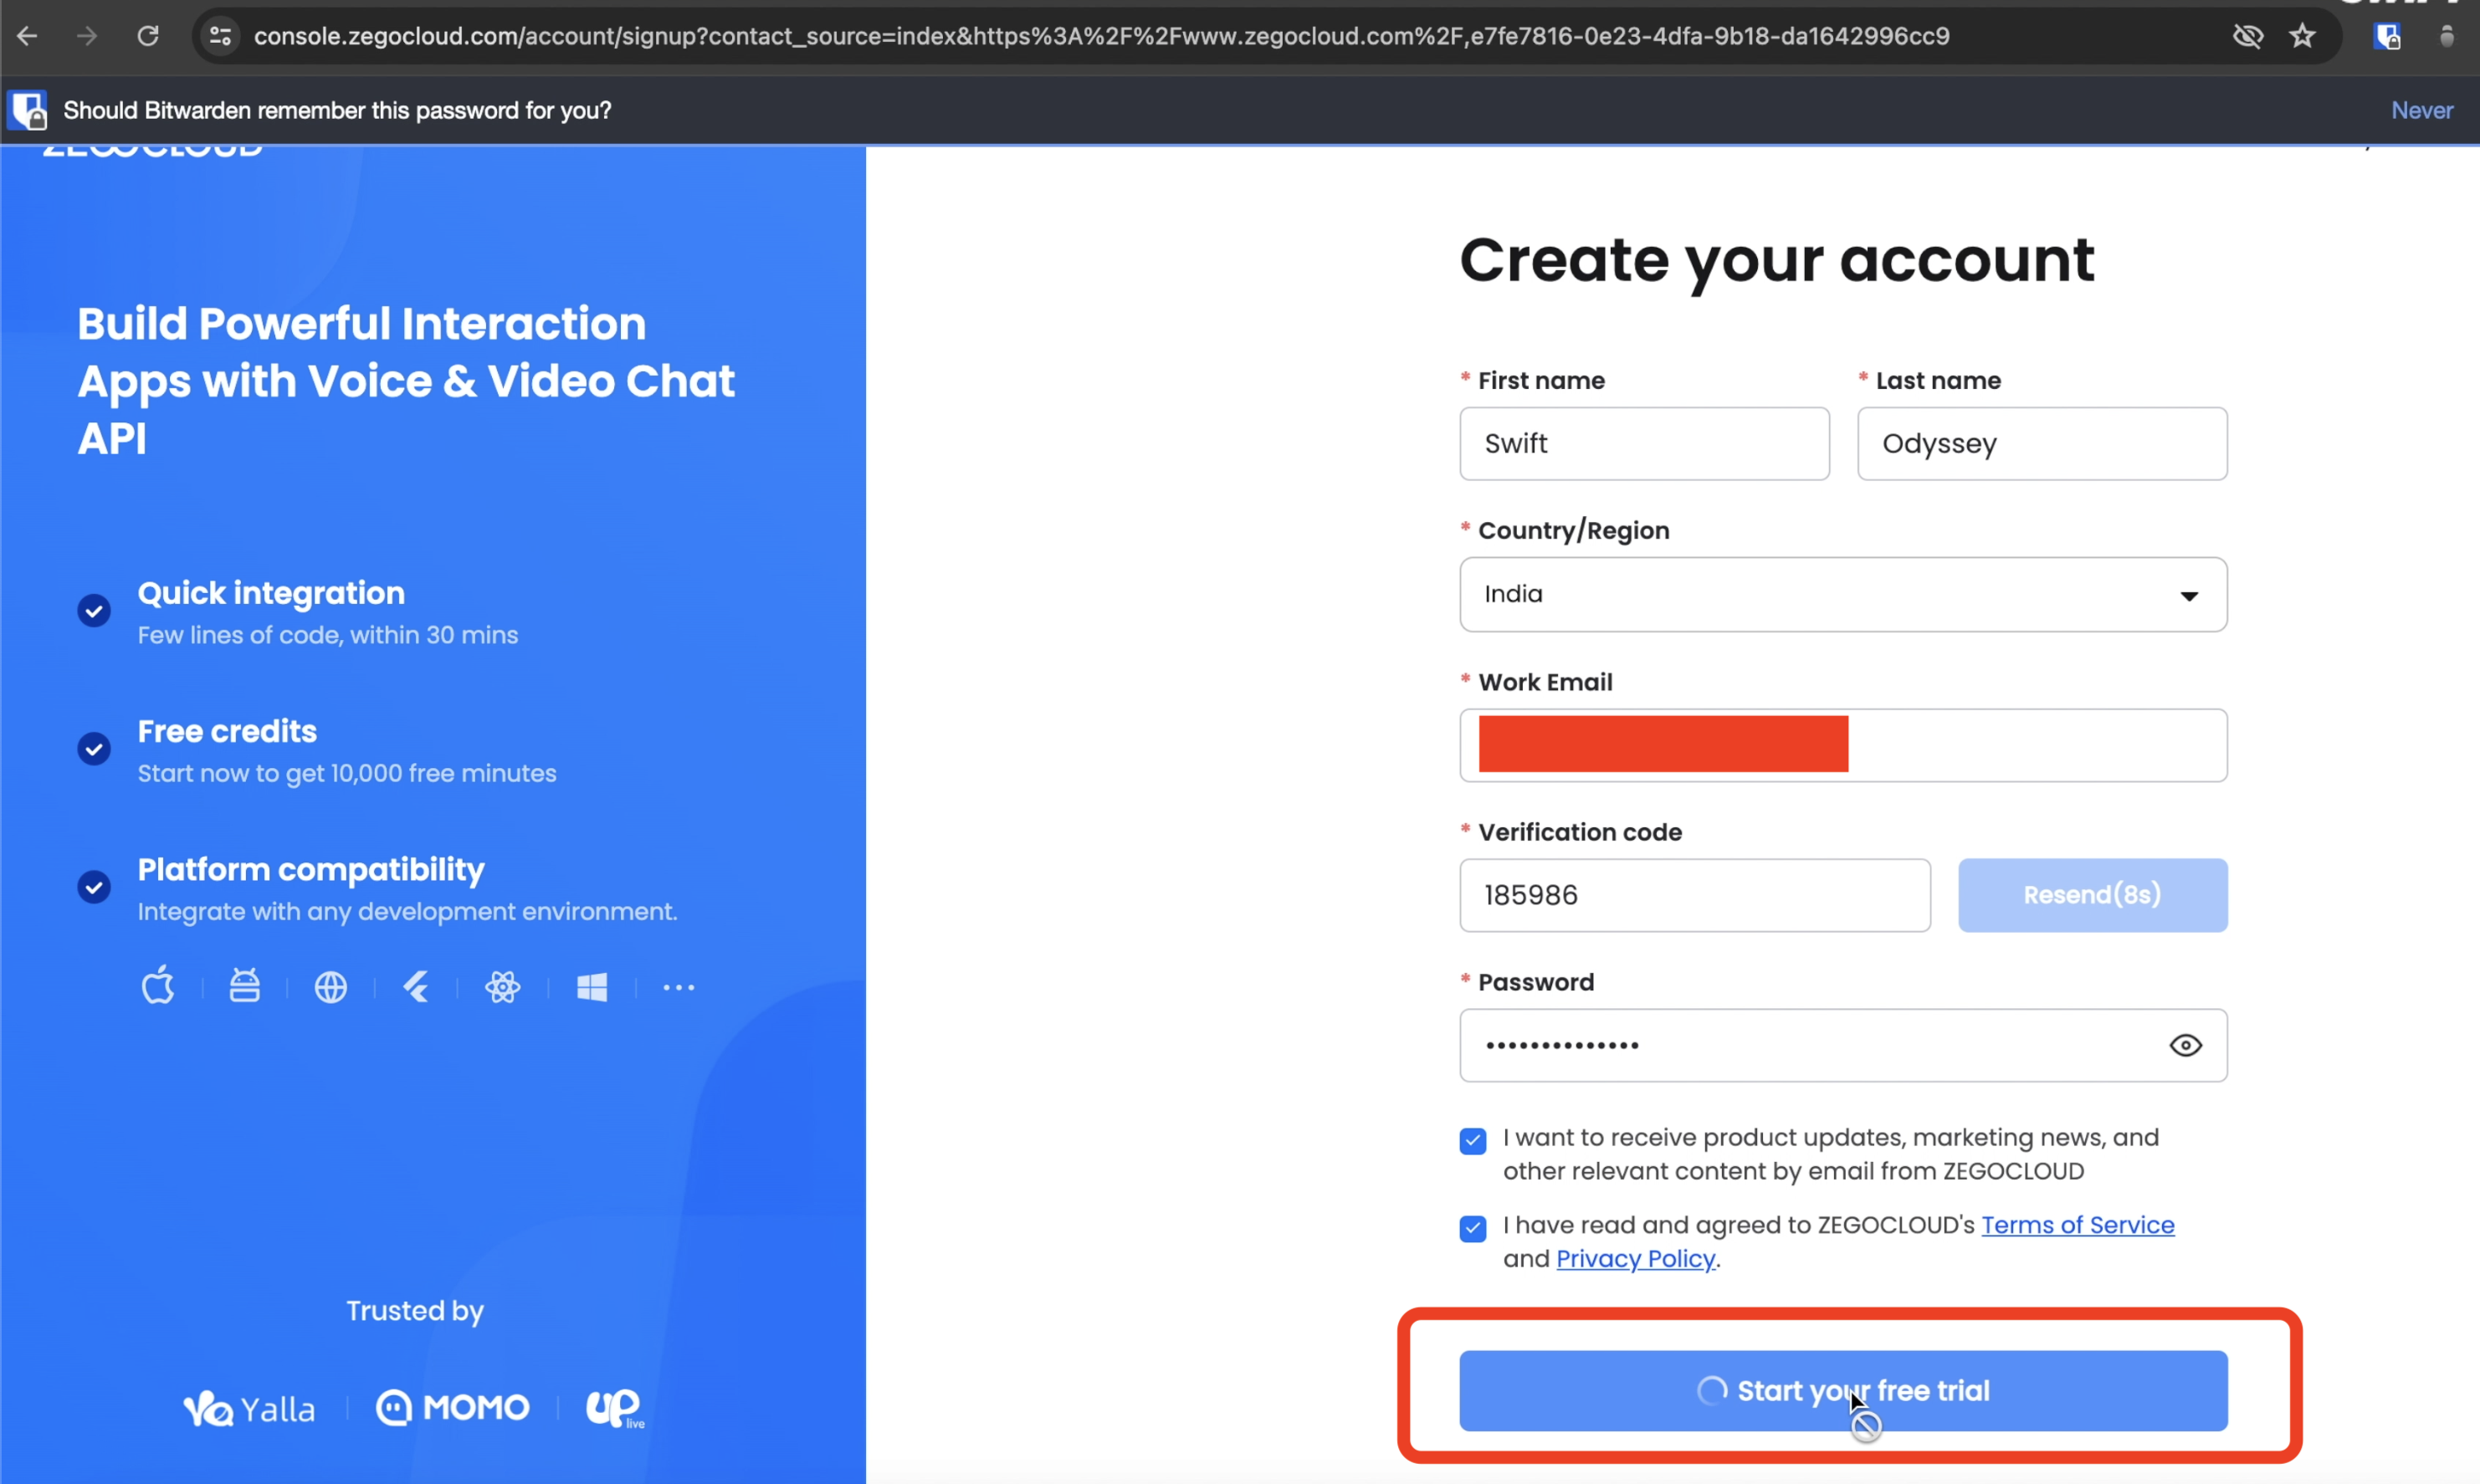
Task: Click Never on Bitwarden prompt
Action: 2421,110
